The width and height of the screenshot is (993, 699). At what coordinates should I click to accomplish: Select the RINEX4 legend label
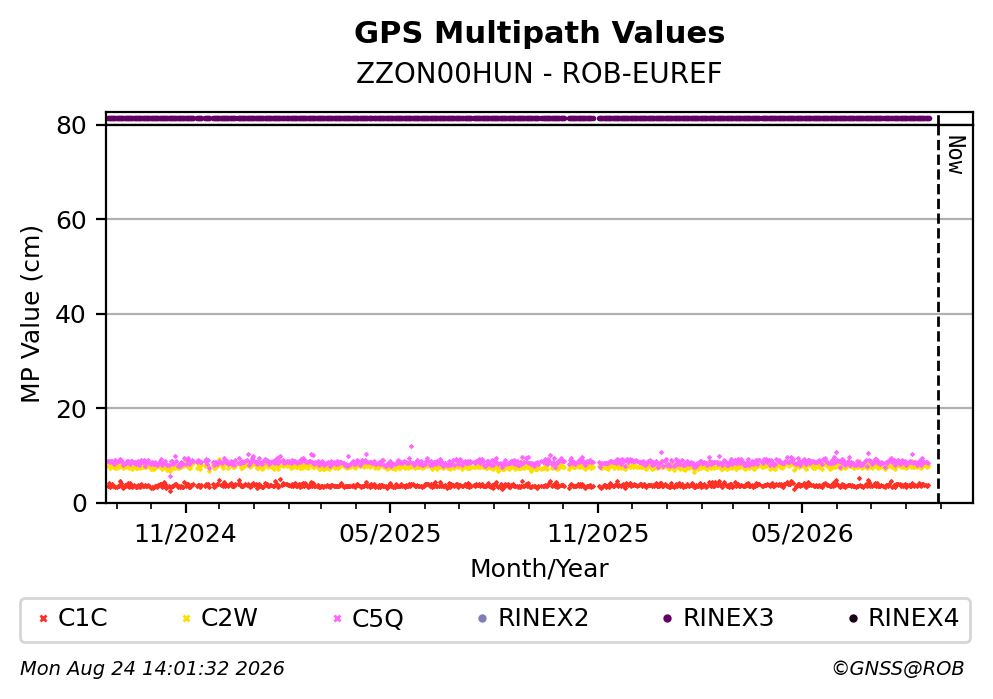point(913,618)
